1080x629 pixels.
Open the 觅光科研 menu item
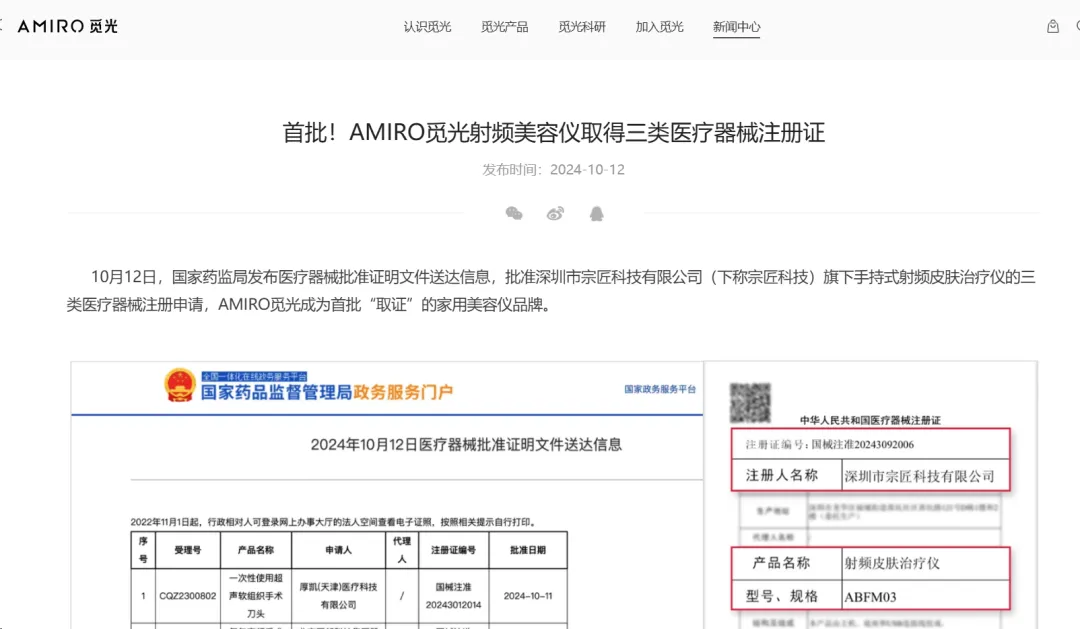pyautogui.click(x=582, y=27)
